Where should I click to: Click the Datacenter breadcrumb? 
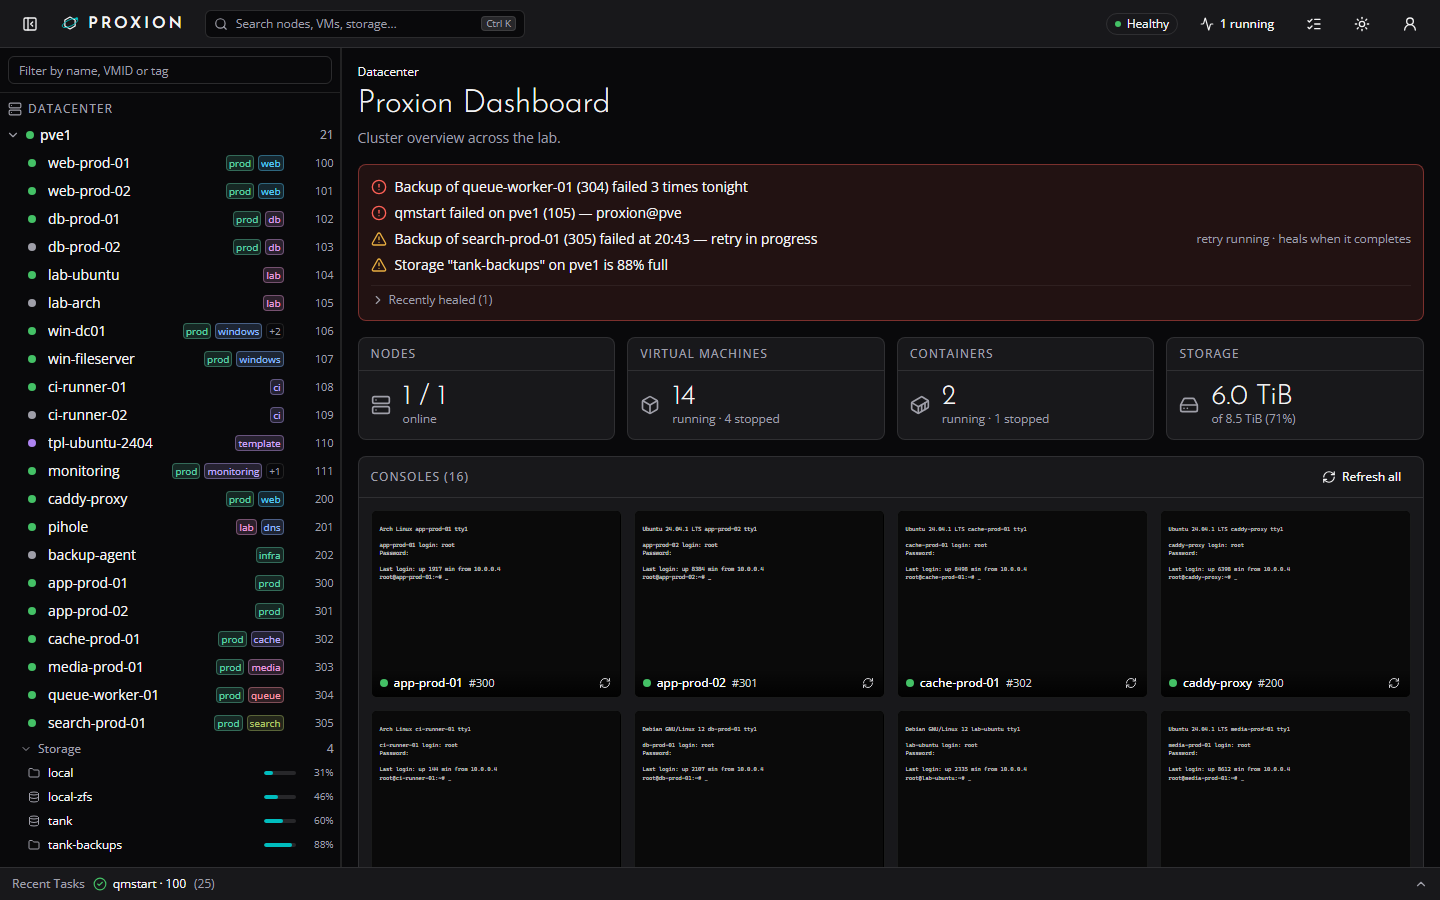[388, 72]
